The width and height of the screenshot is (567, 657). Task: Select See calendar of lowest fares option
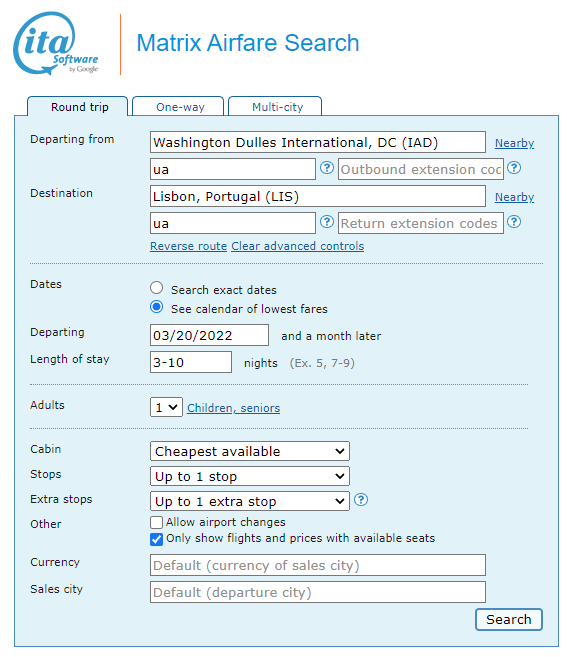pyautogui.click(x=156, y=307)
